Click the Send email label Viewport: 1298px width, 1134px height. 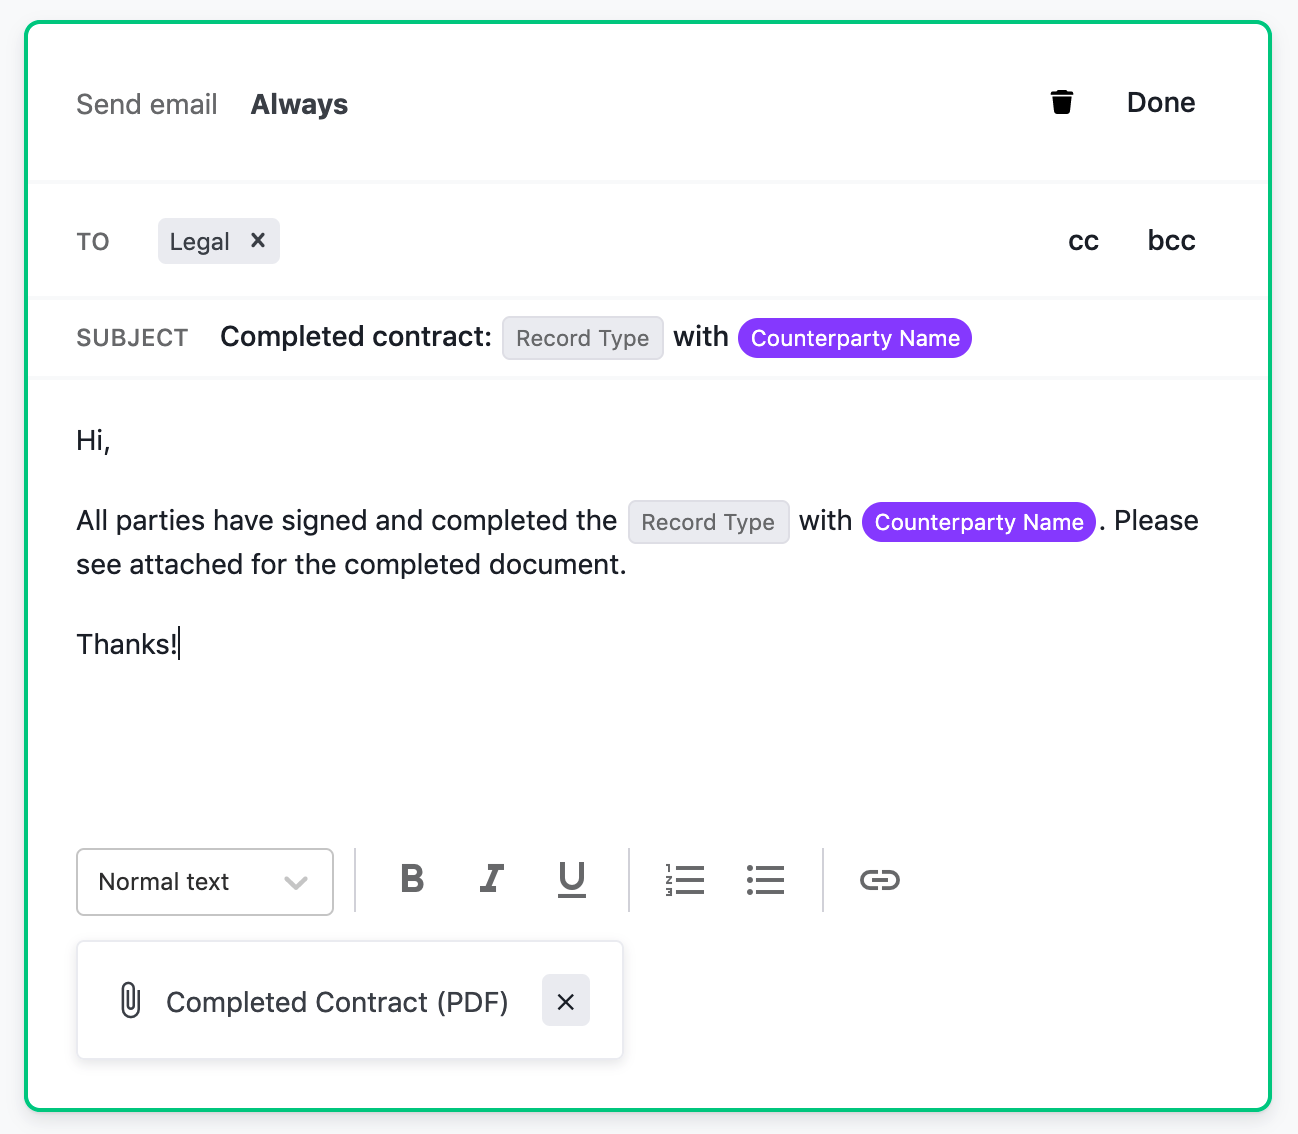(146, 103)
